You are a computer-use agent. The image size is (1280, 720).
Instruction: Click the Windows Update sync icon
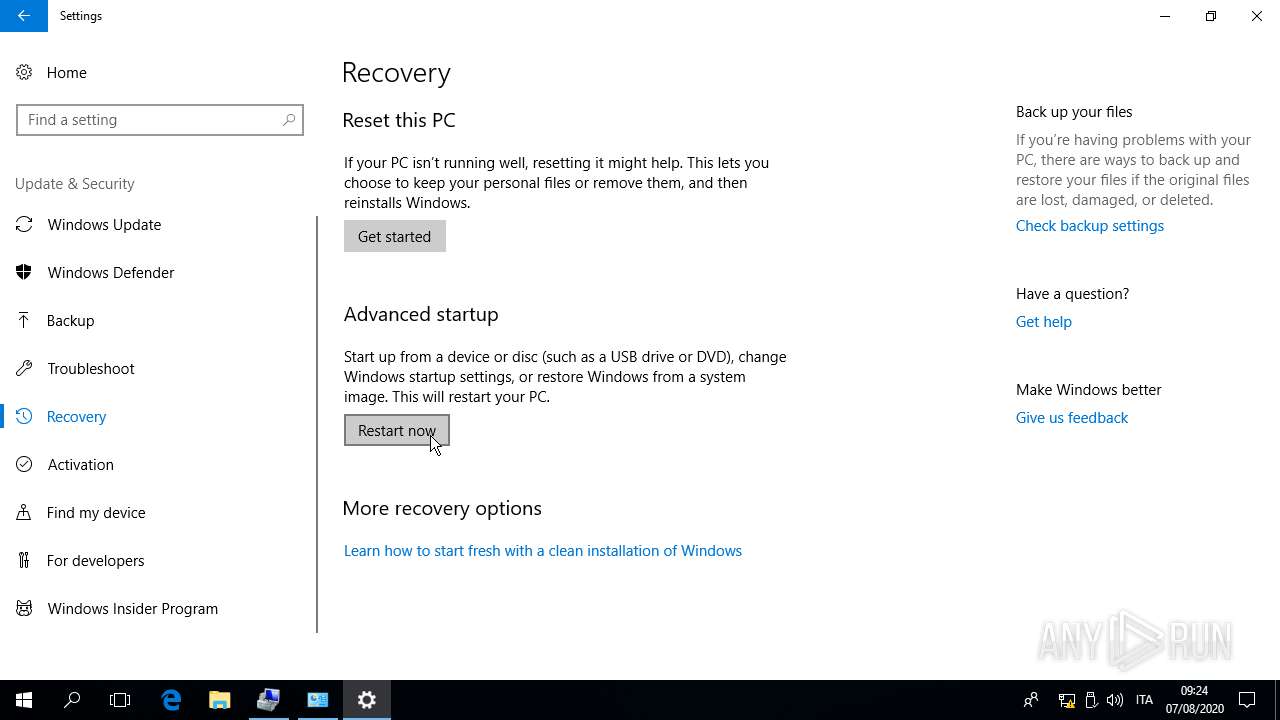pyautogui.click(x=24, y=224)
